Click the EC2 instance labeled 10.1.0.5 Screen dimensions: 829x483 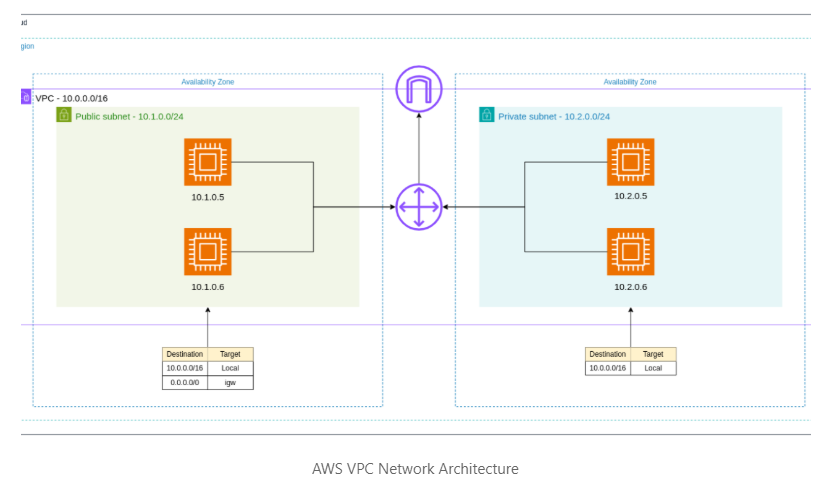click(x=208, y=162)
